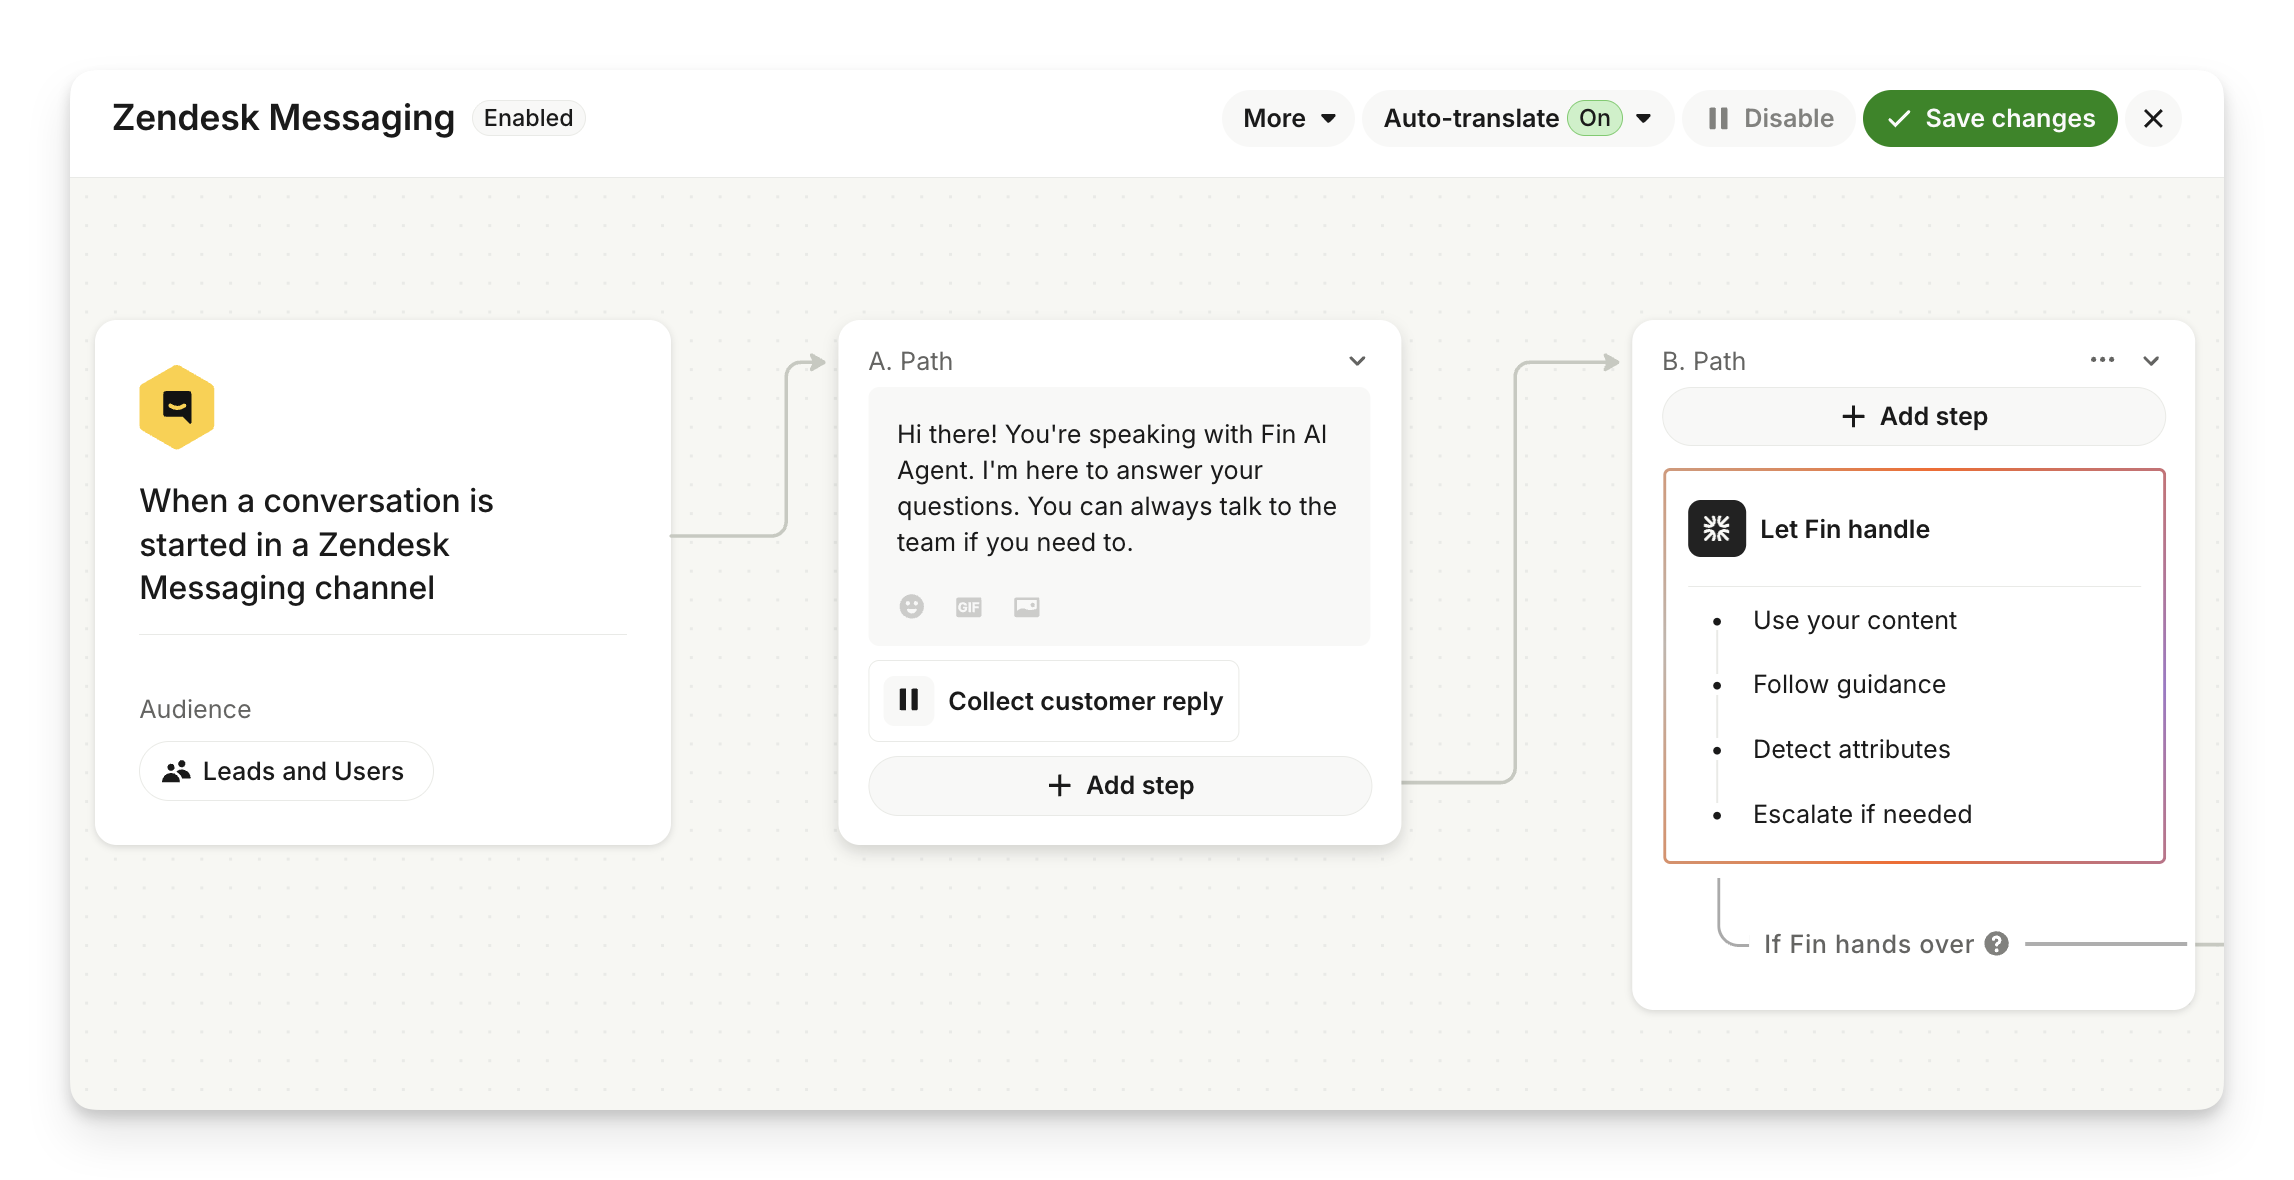2294x1180 pixels.
Task: Click the Fin logo icon
Action: coord(1716,529)
